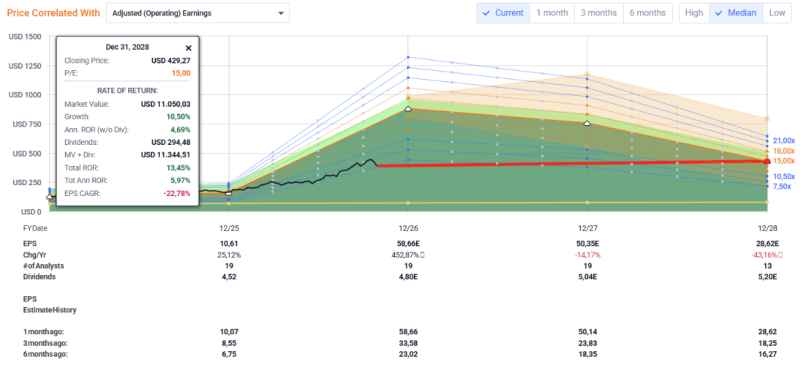Click the 21,00x P/E line label

[784, 140]
